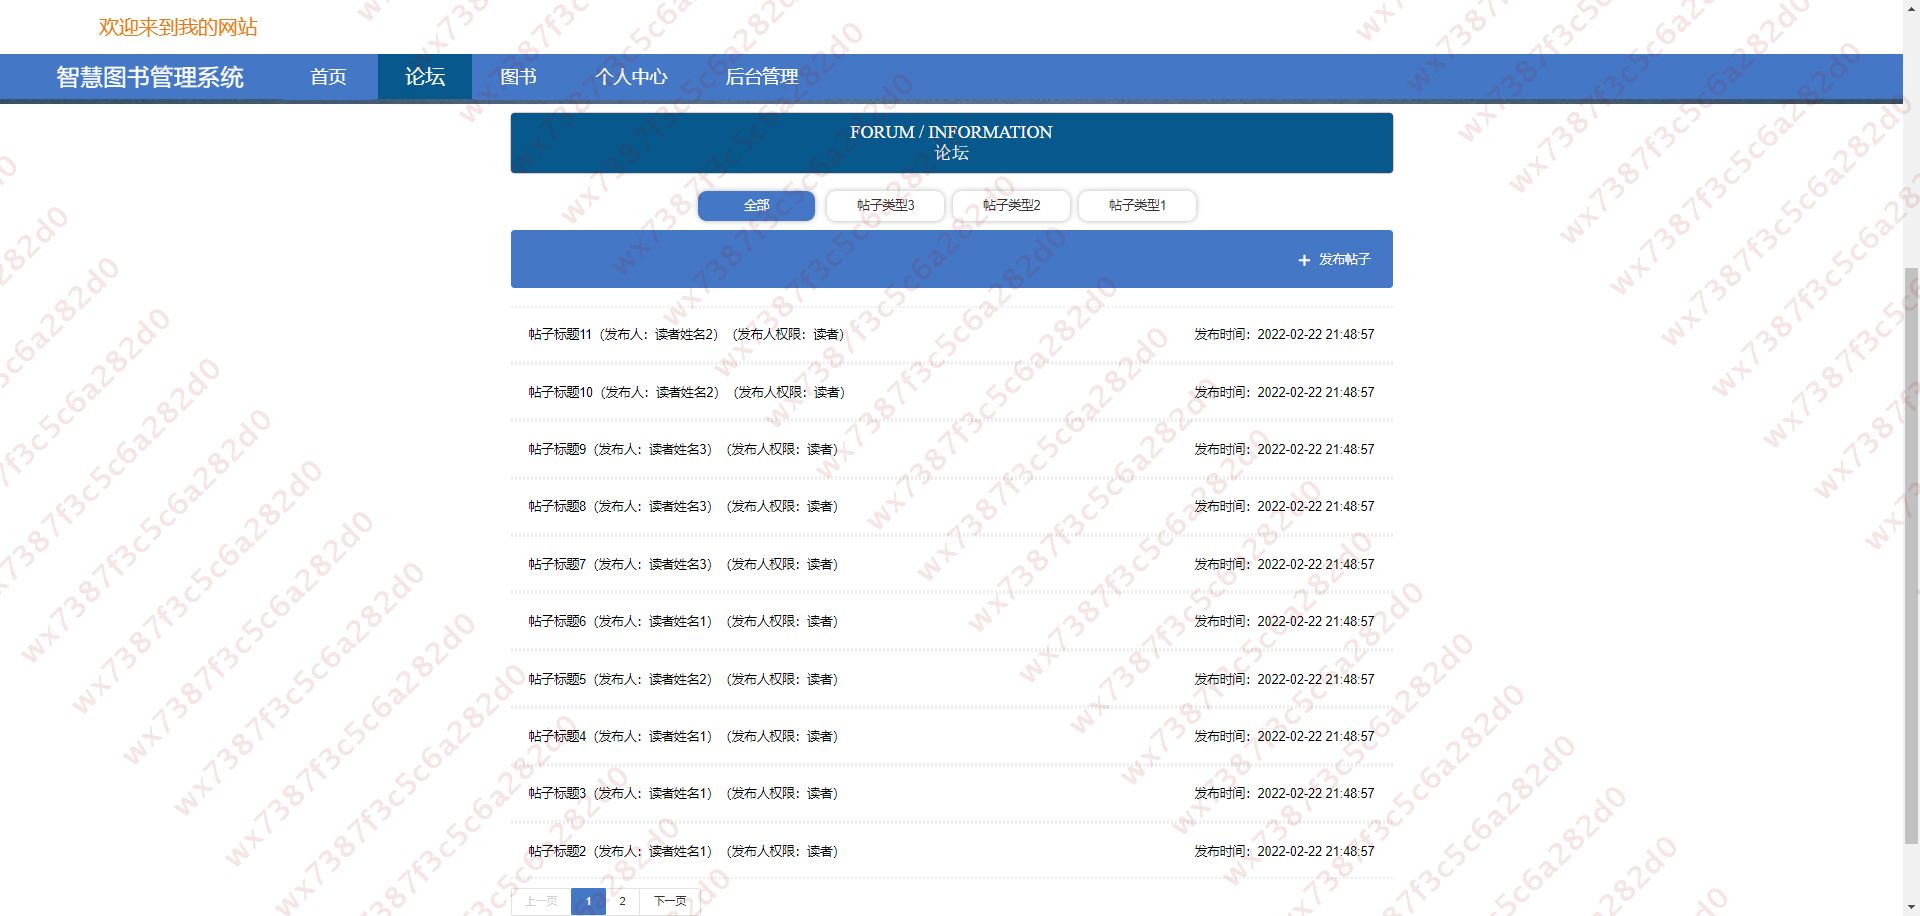Click the 智慧图书管理系统 site title
1920x916 pixels.
coord(150,77)
